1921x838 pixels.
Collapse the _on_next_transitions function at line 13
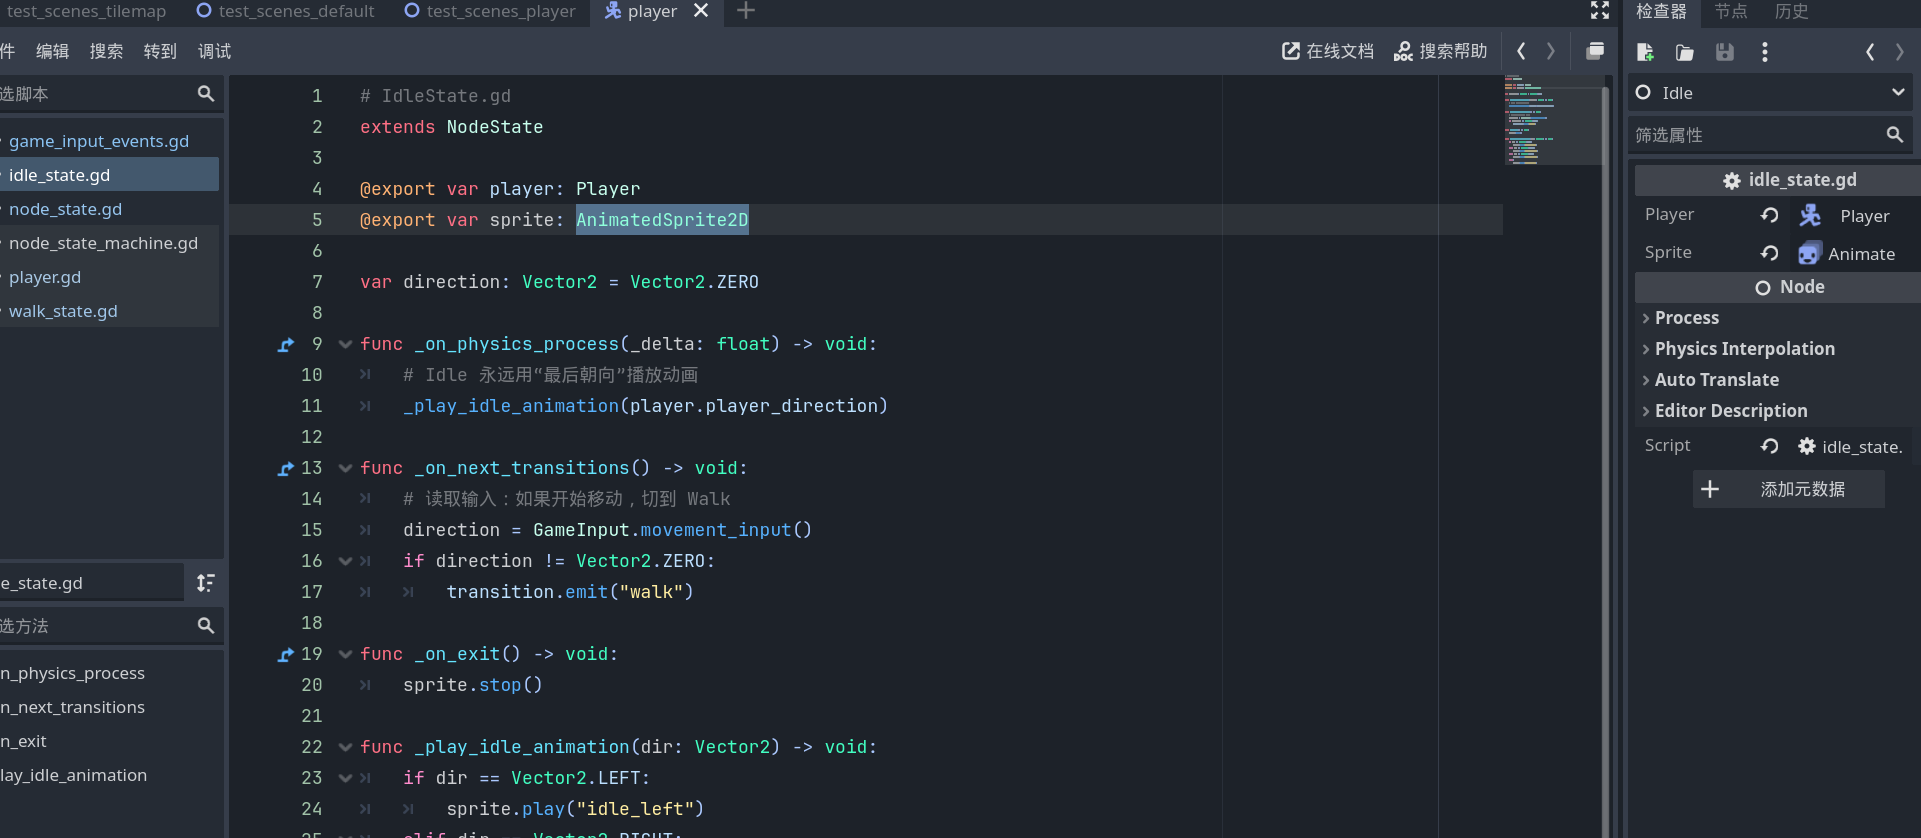[345, 468]
